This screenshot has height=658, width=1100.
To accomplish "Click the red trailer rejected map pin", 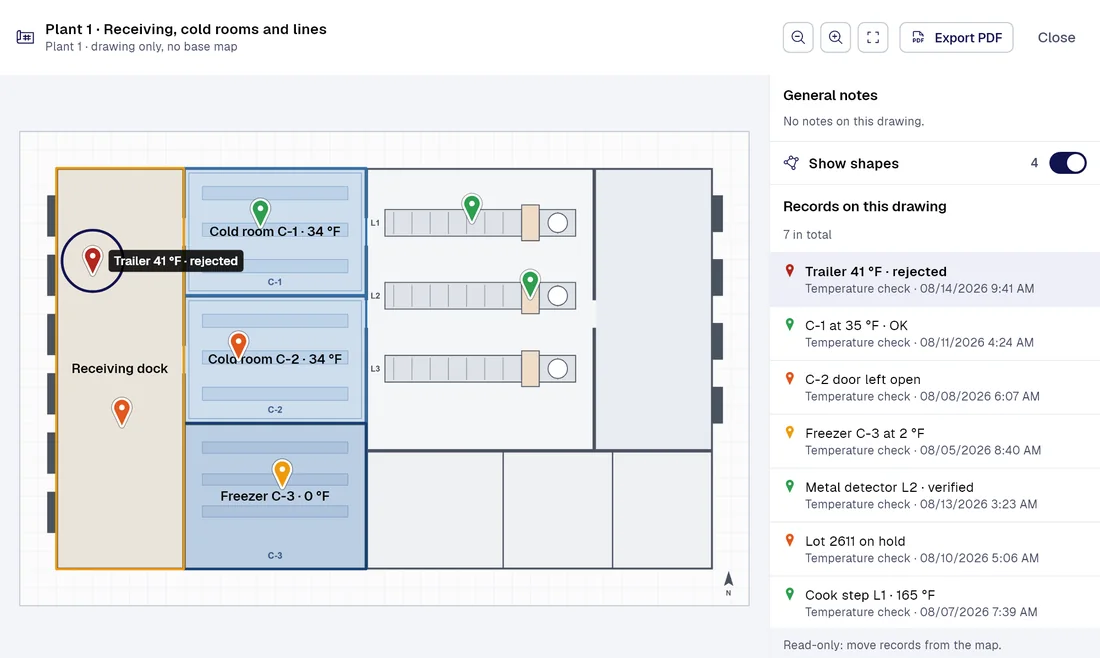I will click(92, 260).
